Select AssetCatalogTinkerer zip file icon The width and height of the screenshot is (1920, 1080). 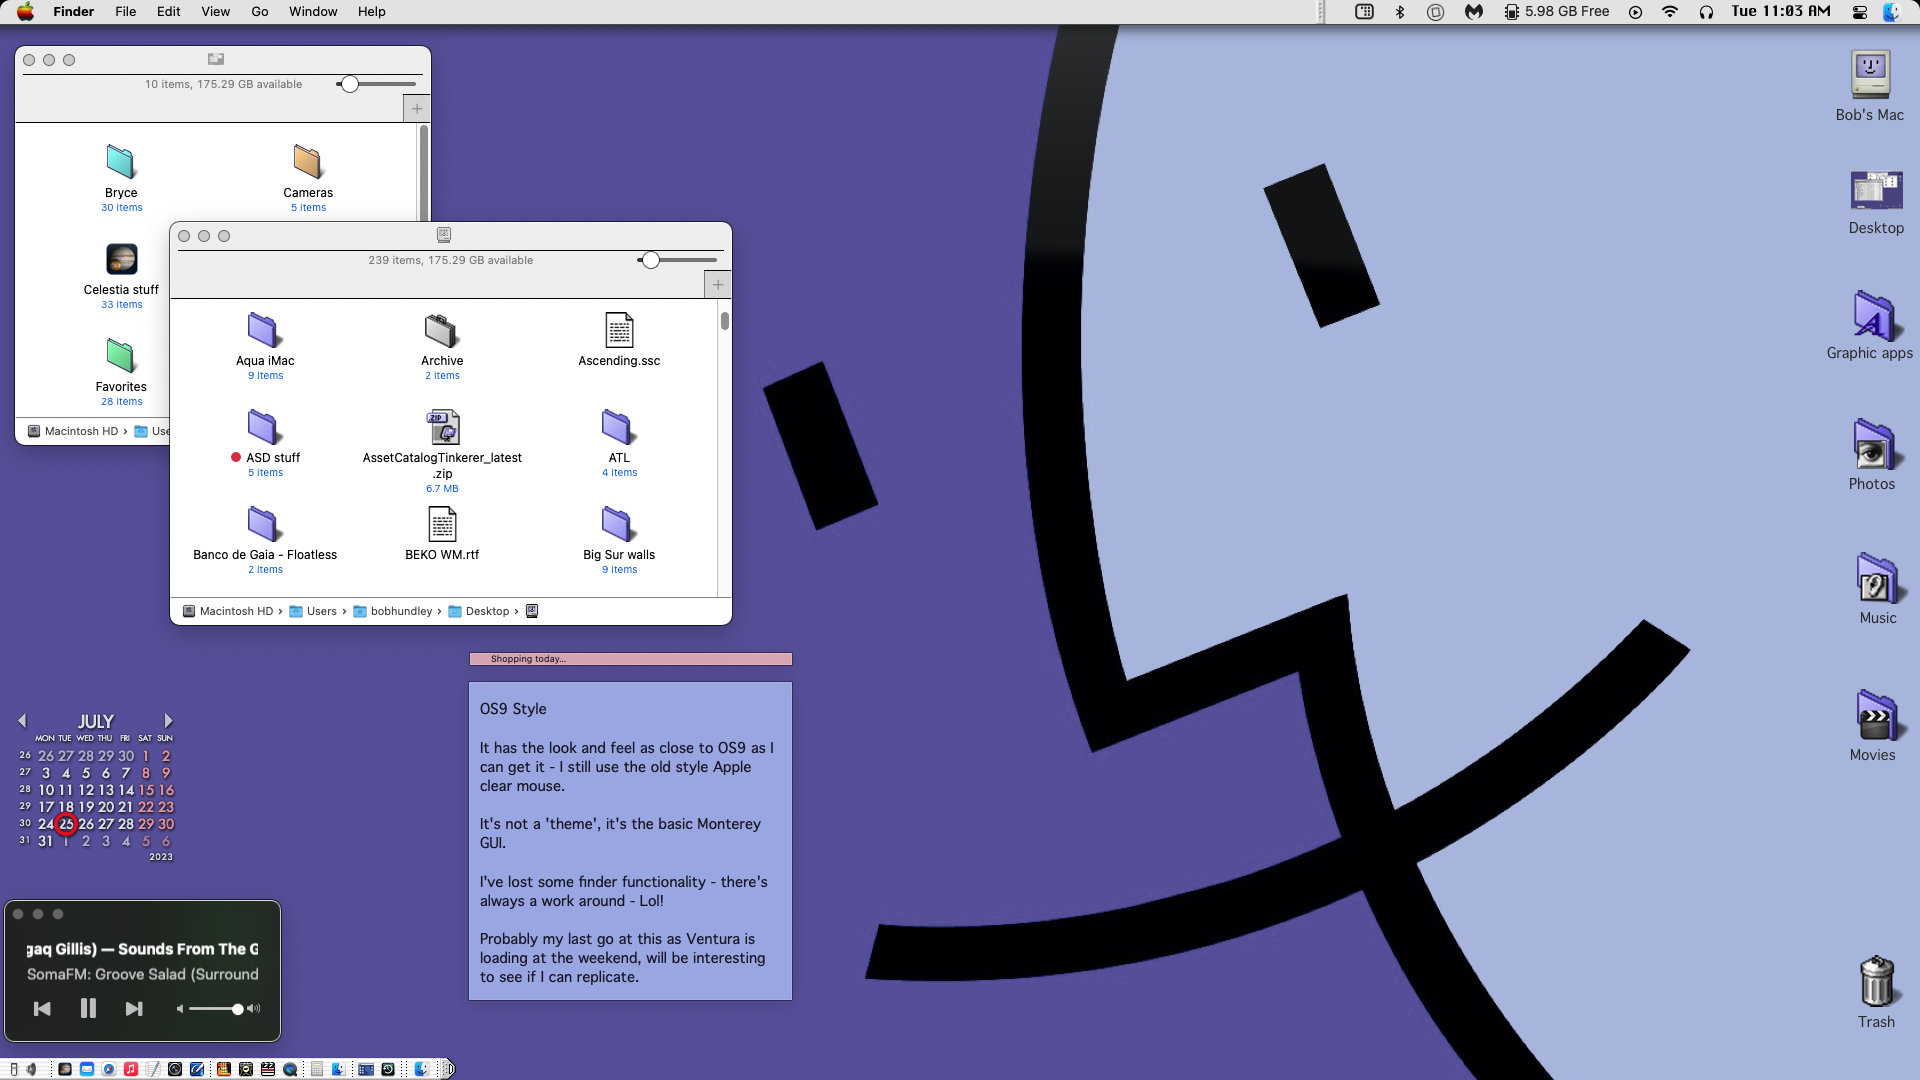click(x=442, y=428)
